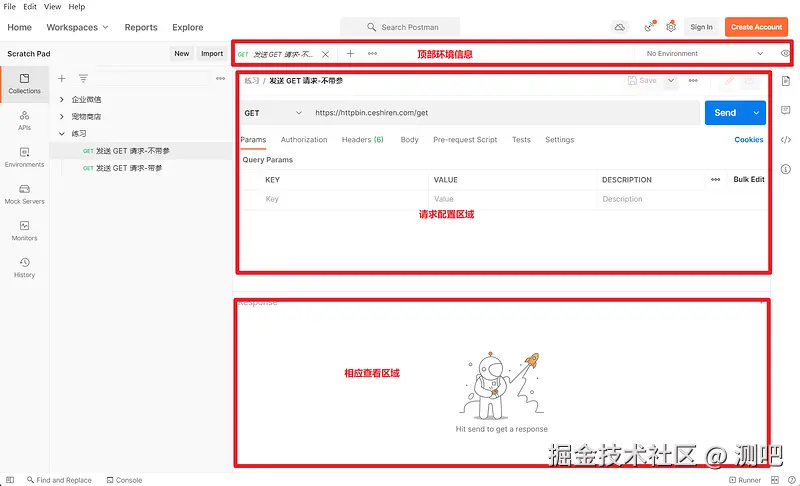Open the Cookies link
The height and width of the screenshot is (486, 800).
(x=749, y=140)
